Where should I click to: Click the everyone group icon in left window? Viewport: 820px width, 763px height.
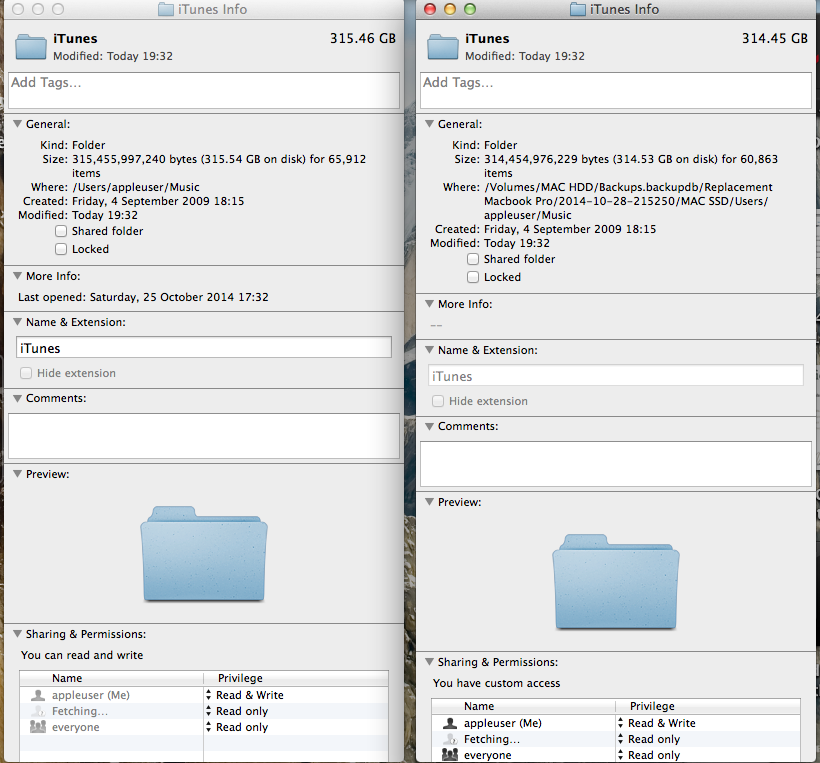pyautogui.click(x=38, y=727)
